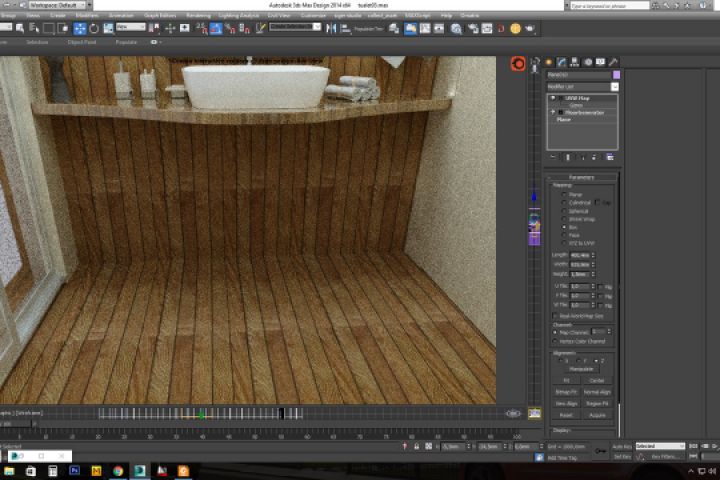Click the Manipulate button
The image size is (720, 480).
581,369
